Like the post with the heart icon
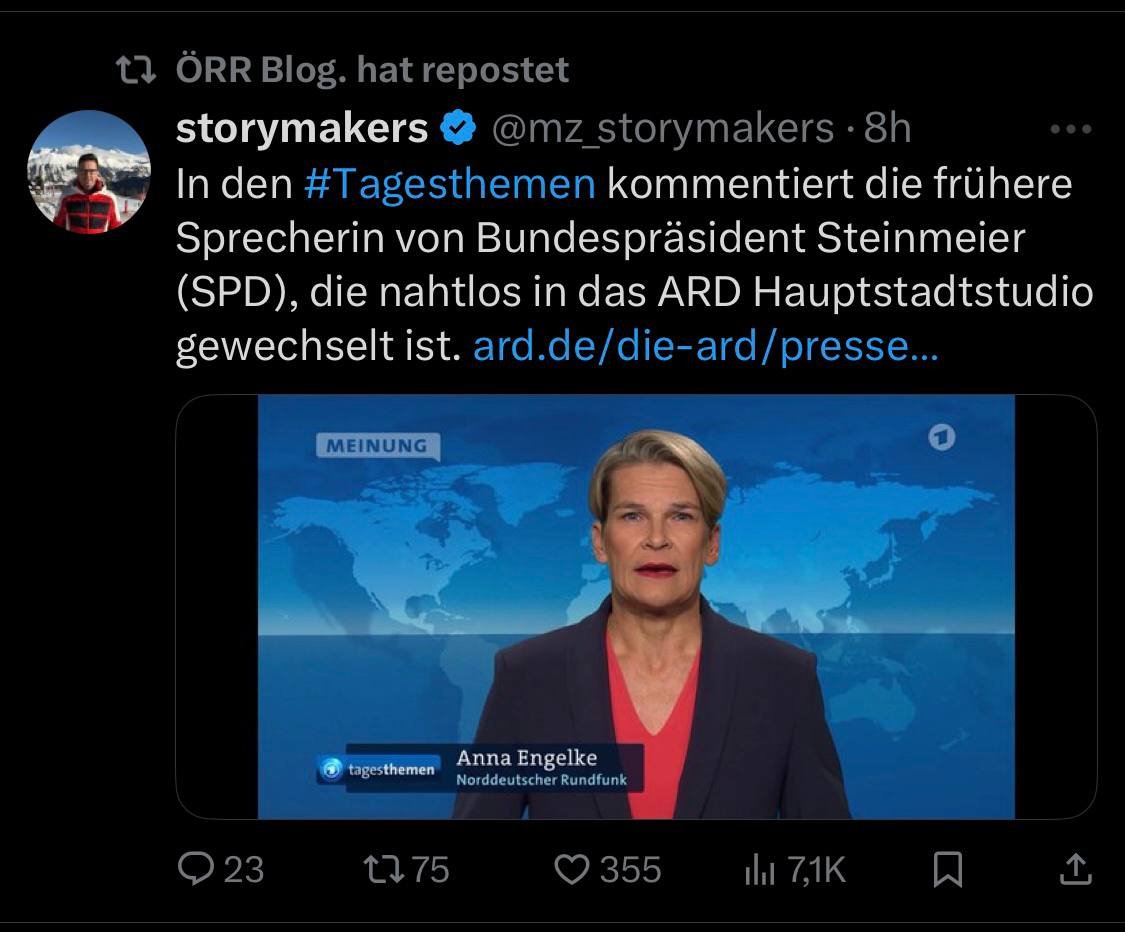Screen dimensions: 1125x932 tap(574, 869)
